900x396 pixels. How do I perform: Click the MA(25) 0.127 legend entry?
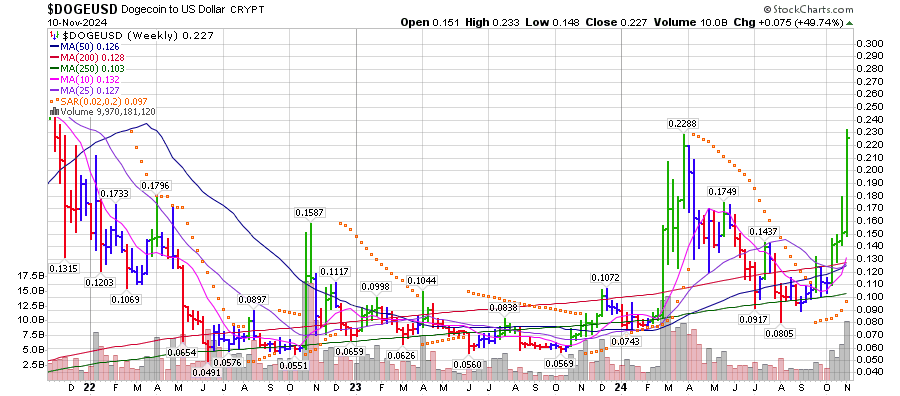click(85, 90)
